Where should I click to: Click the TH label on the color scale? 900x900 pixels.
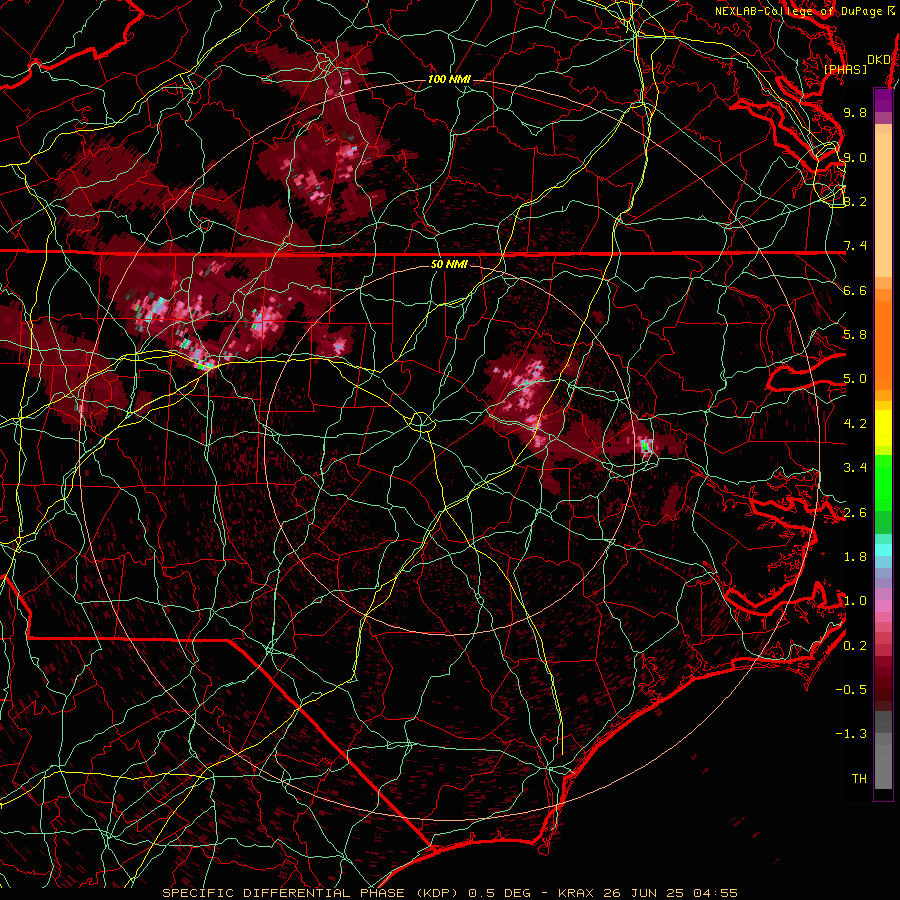859,779
